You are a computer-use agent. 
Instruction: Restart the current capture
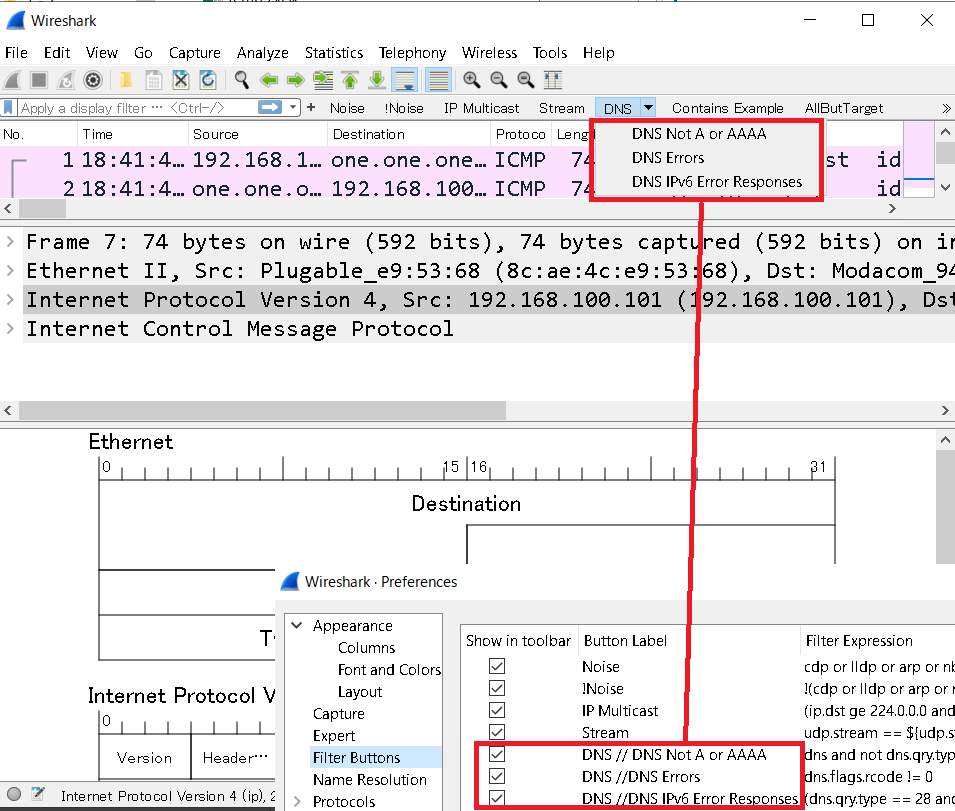point(66,80)
